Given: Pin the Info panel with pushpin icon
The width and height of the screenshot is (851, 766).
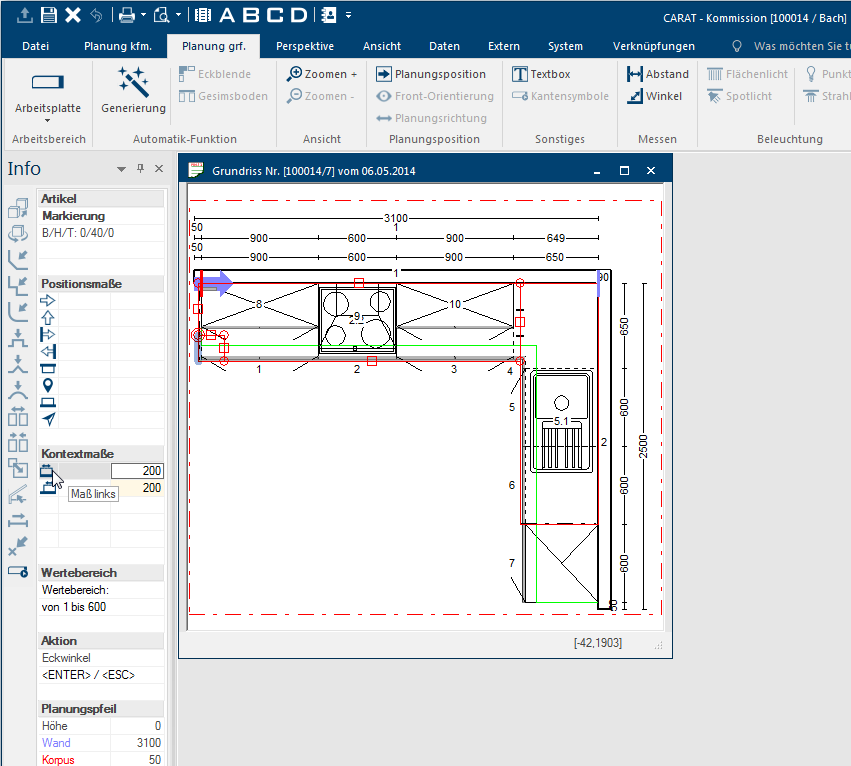Looking at the screenshot, I should coord(140,169).
